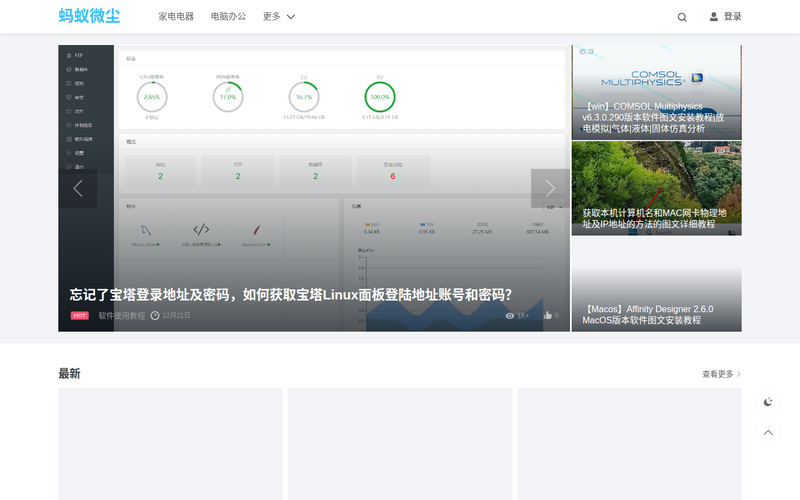Show the next carousel slide

[550, 188]
